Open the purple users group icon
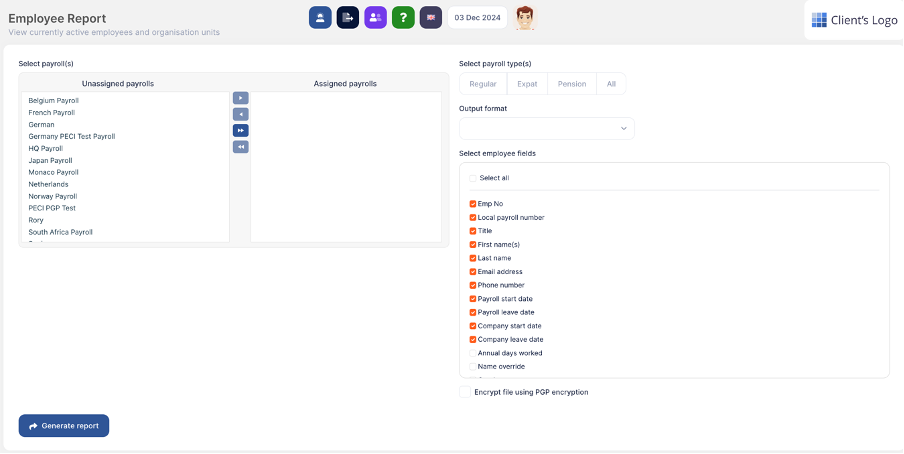 tap(375, 17)
